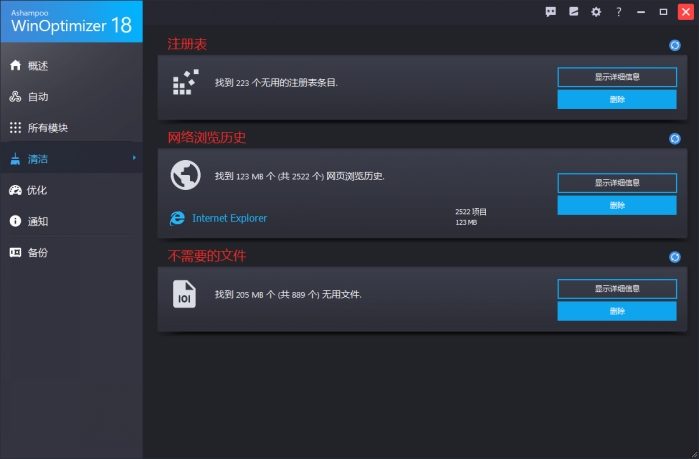Refresh the 网络浏览历史 section
This screenshot has height=459, width=699.
pyautogui.click(x=675, y=138)
